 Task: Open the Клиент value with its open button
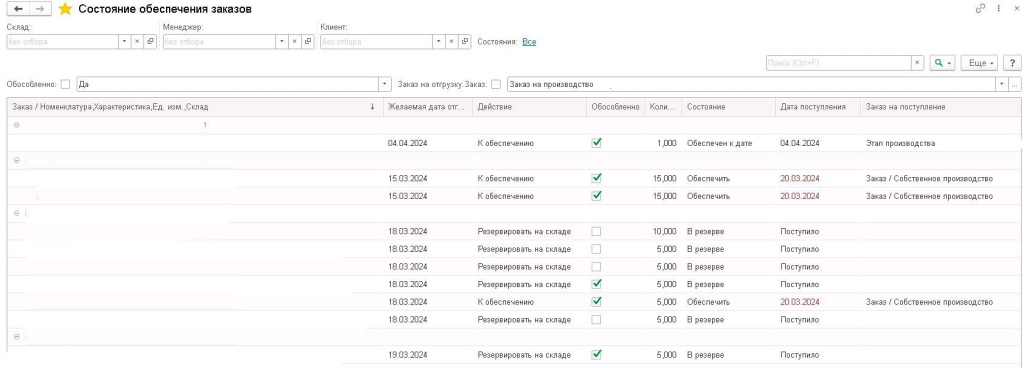(465, 41)
